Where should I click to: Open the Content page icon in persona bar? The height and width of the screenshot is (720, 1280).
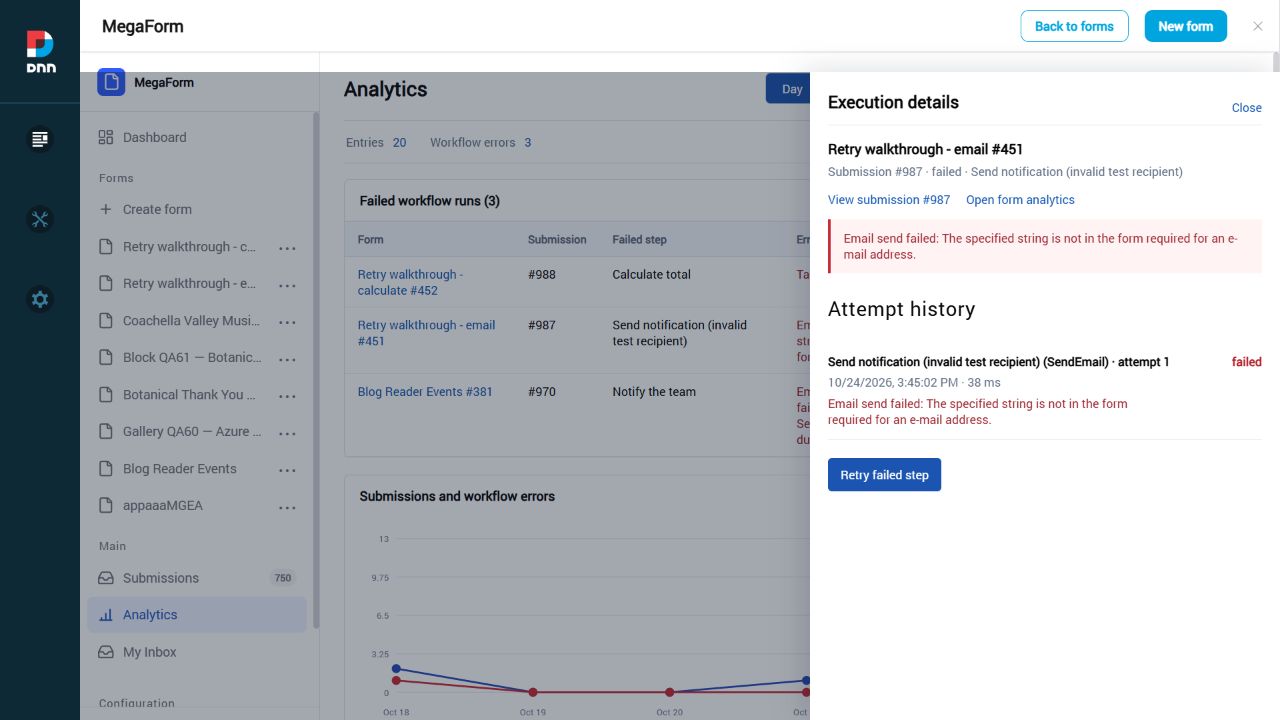(40, 139)
